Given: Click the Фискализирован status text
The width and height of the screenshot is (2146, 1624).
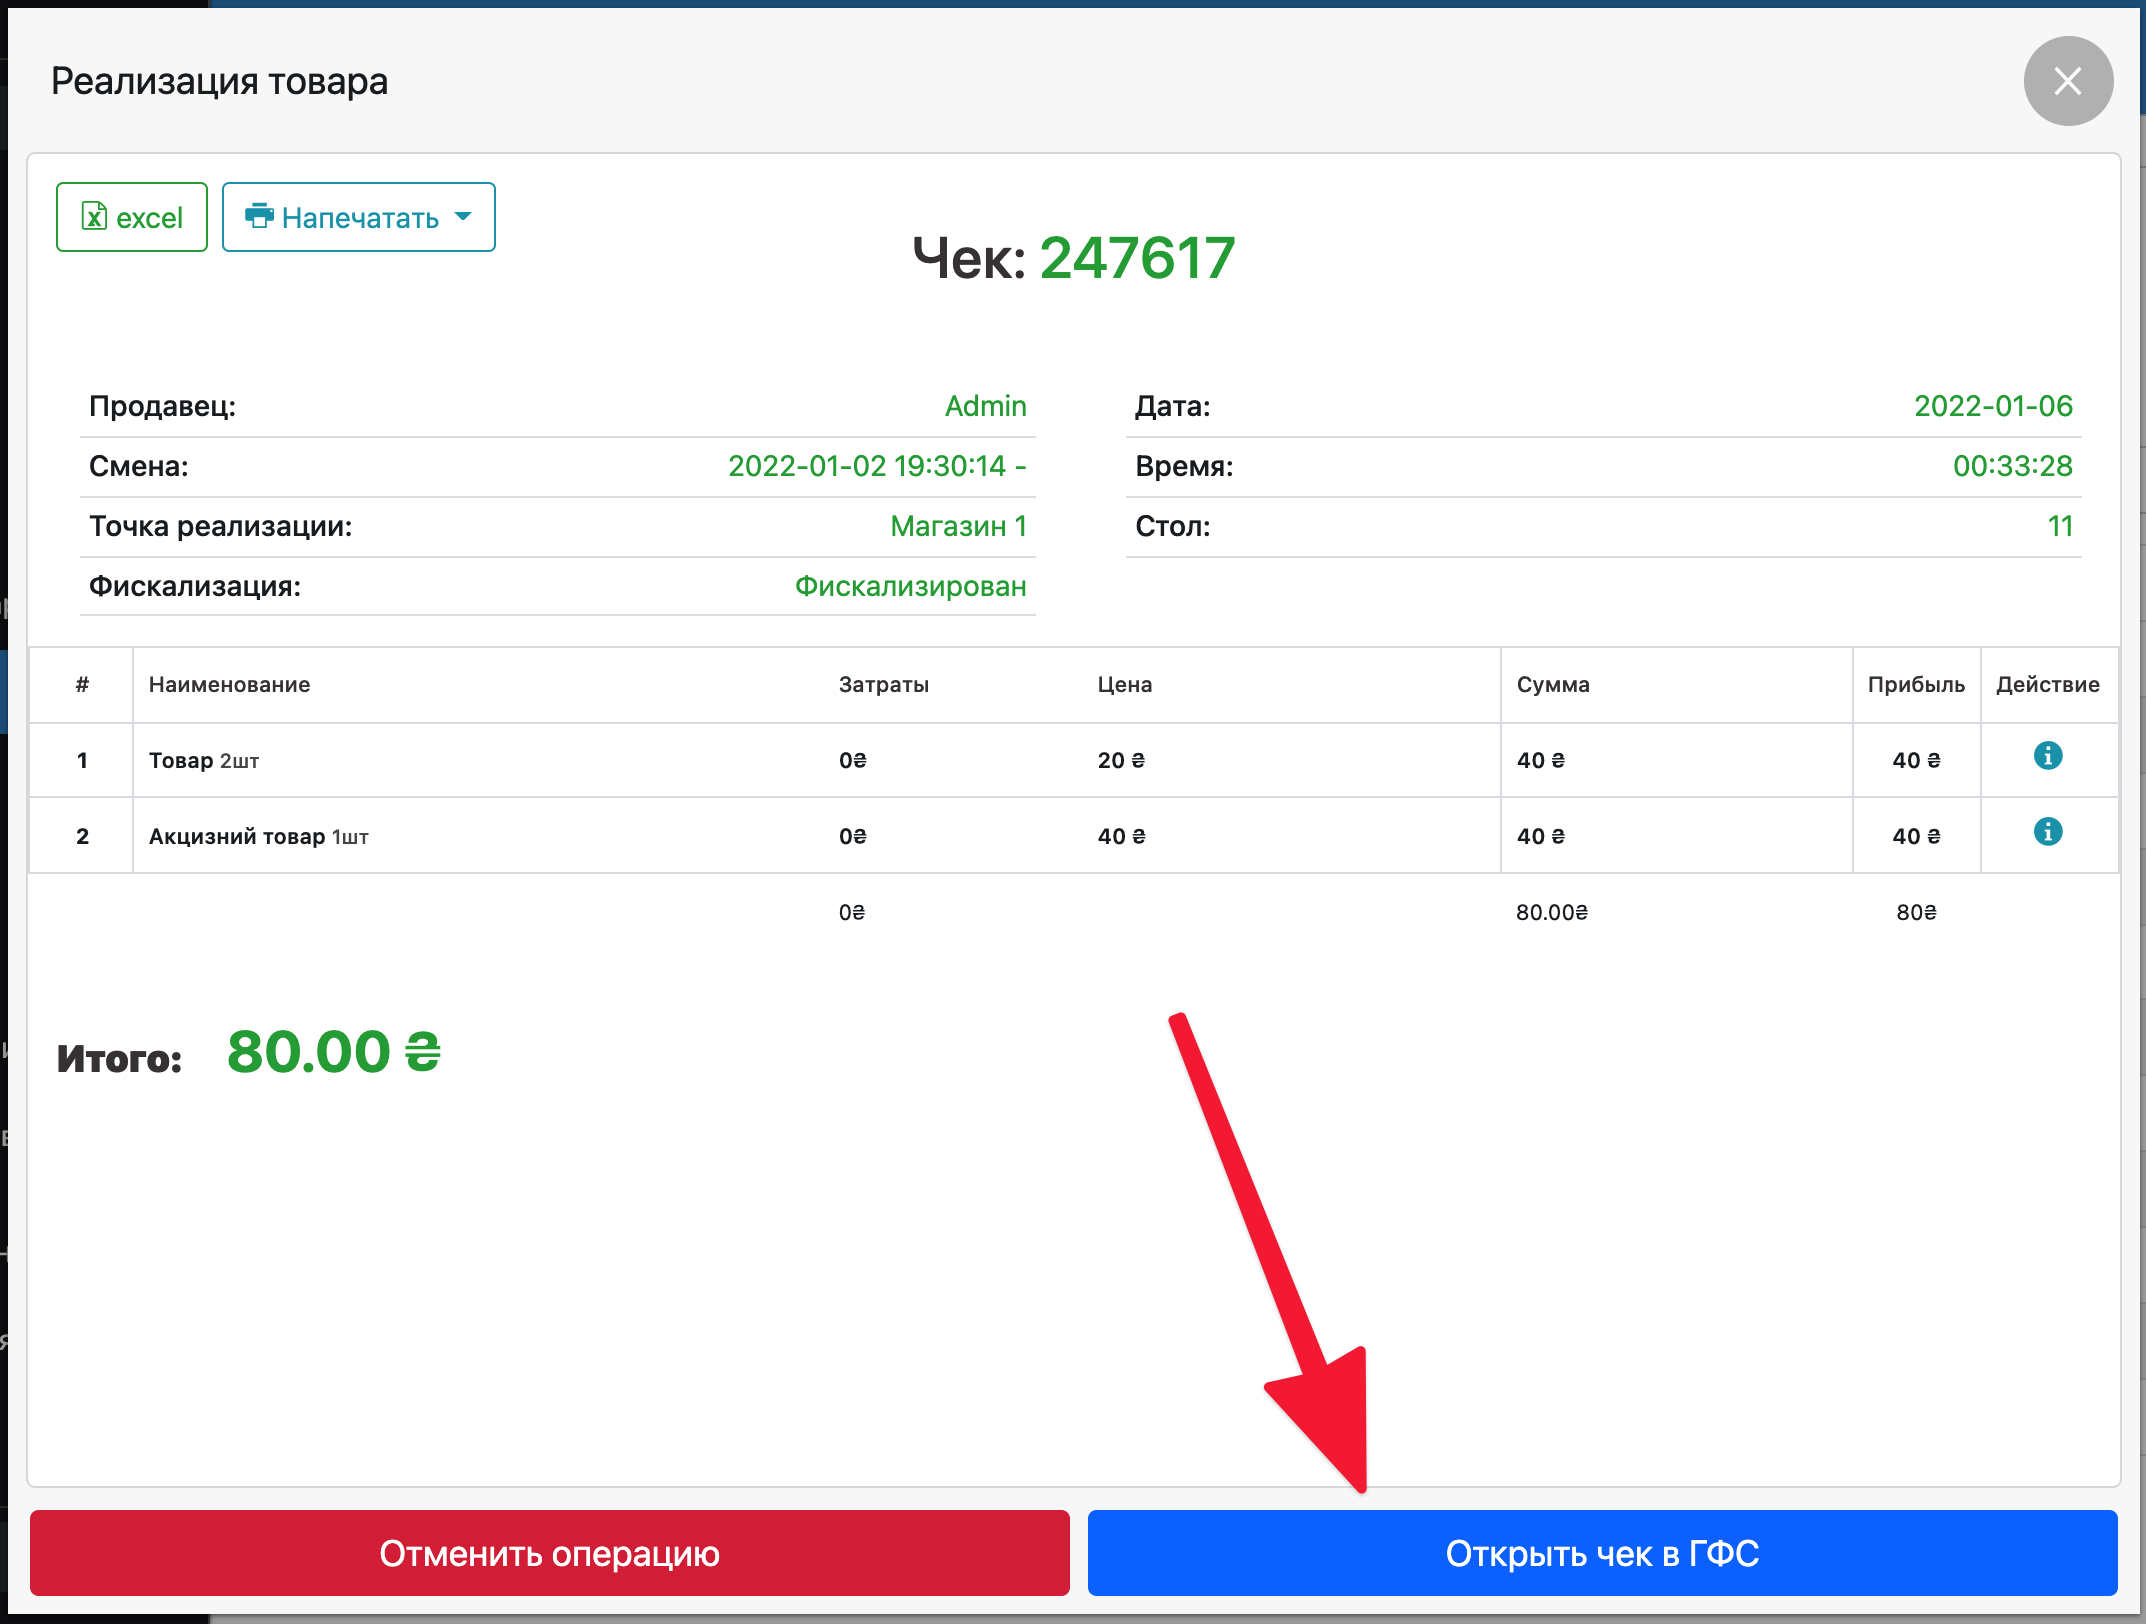Looking at the screenshot, I should point(910,586).
